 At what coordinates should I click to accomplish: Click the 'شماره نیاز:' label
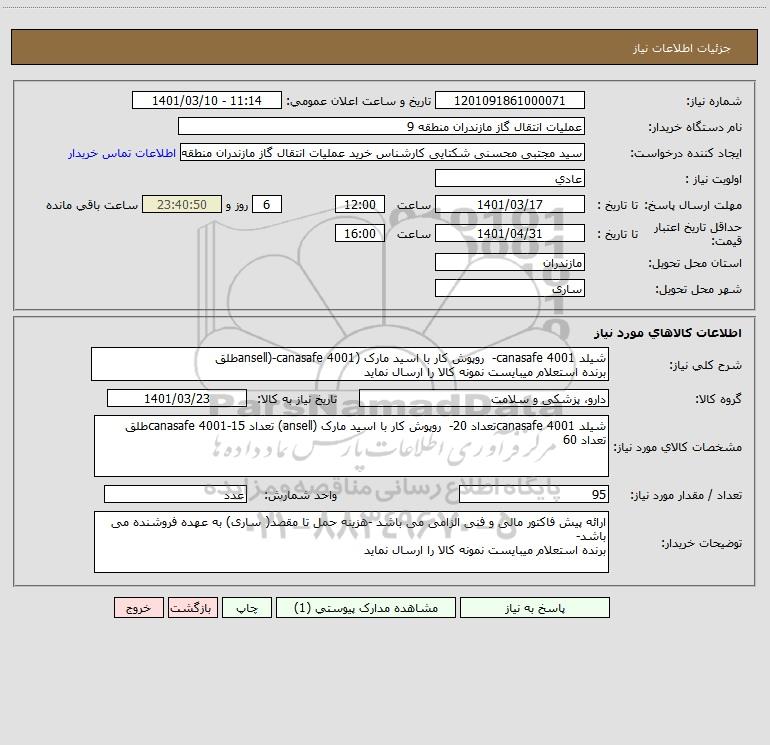(x=714, y=101)
